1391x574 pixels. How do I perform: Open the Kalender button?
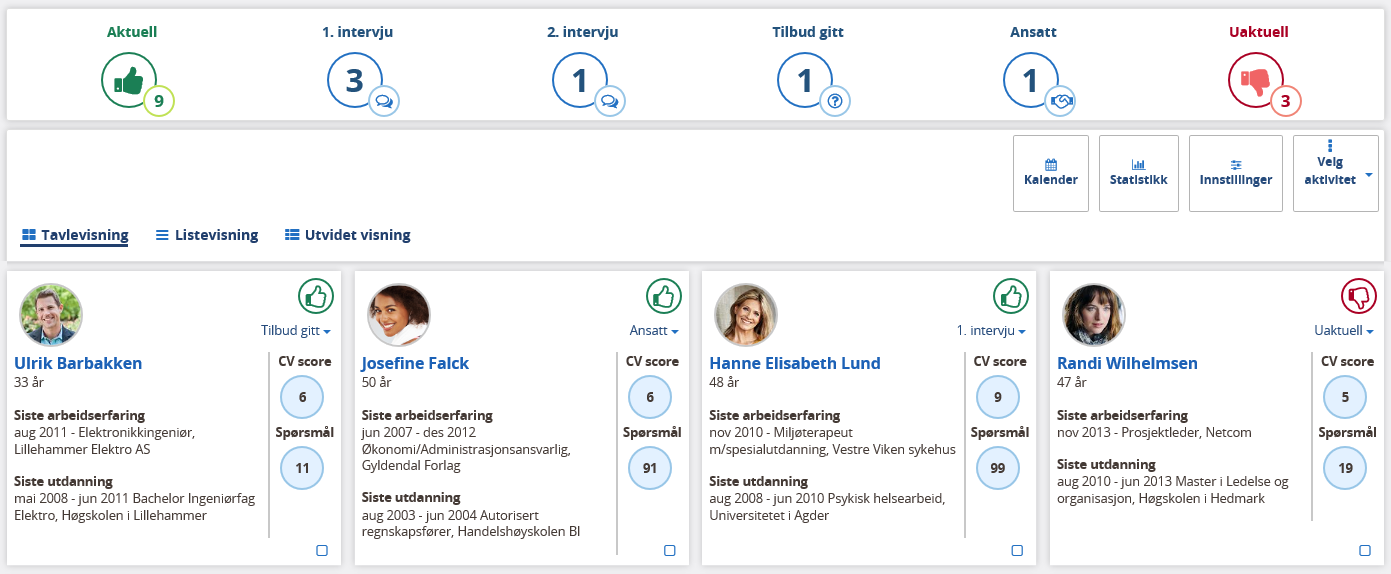point(1051,173)
